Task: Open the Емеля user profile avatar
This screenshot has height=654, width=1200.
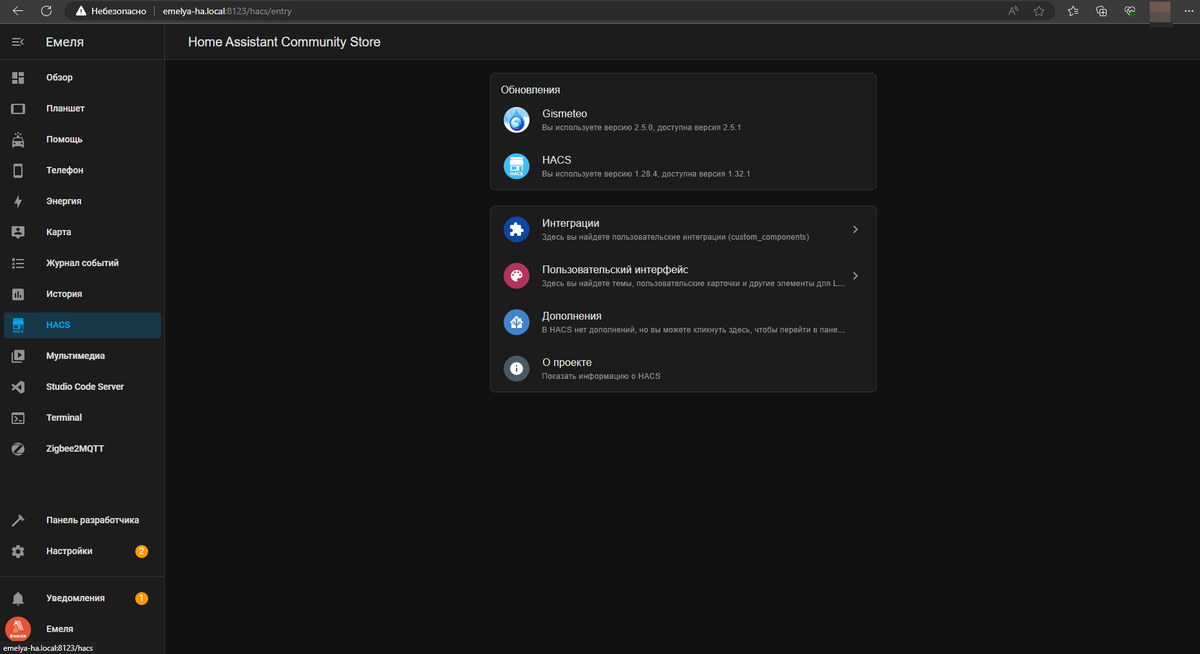Action: coord(18,630)
